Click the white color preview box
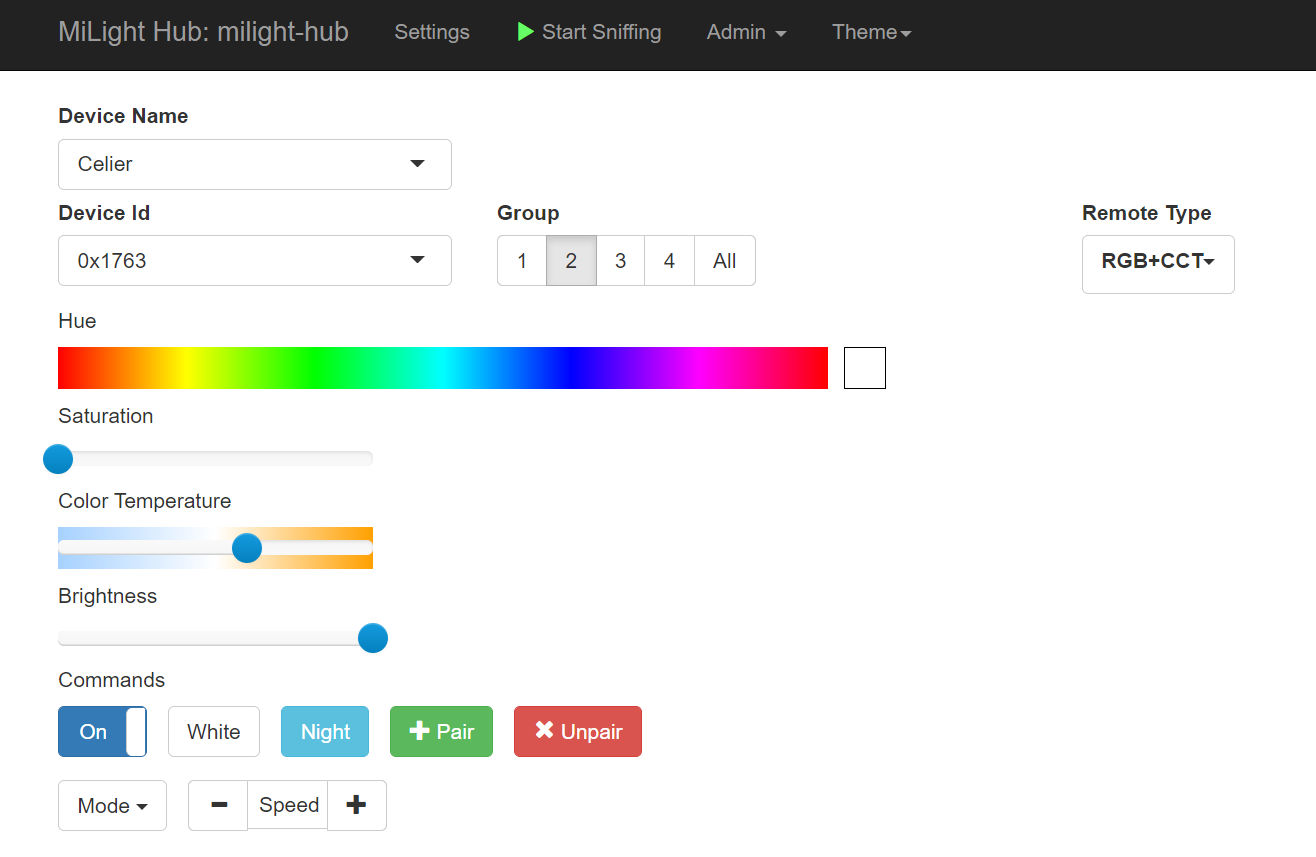 click(865, 368)
